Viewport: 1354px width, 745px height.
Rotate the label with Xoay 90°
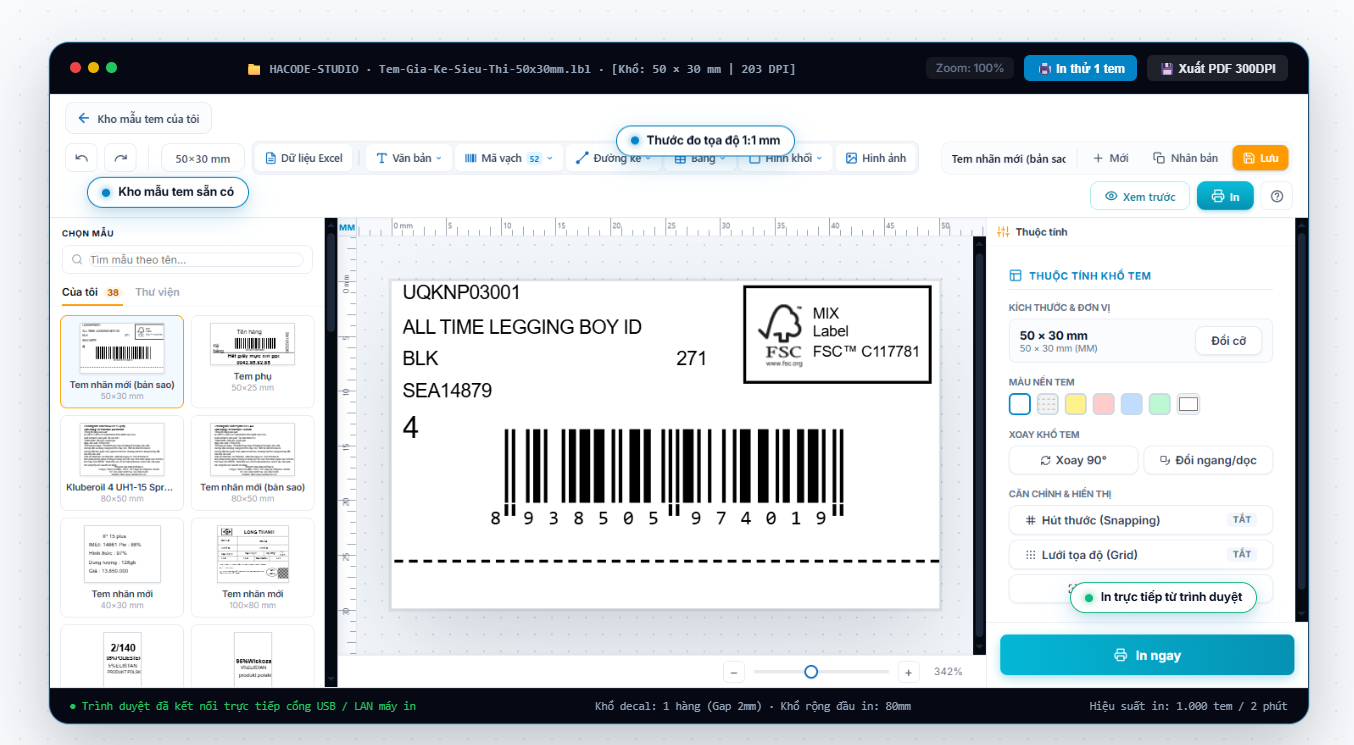click(x=1074, y=460)
